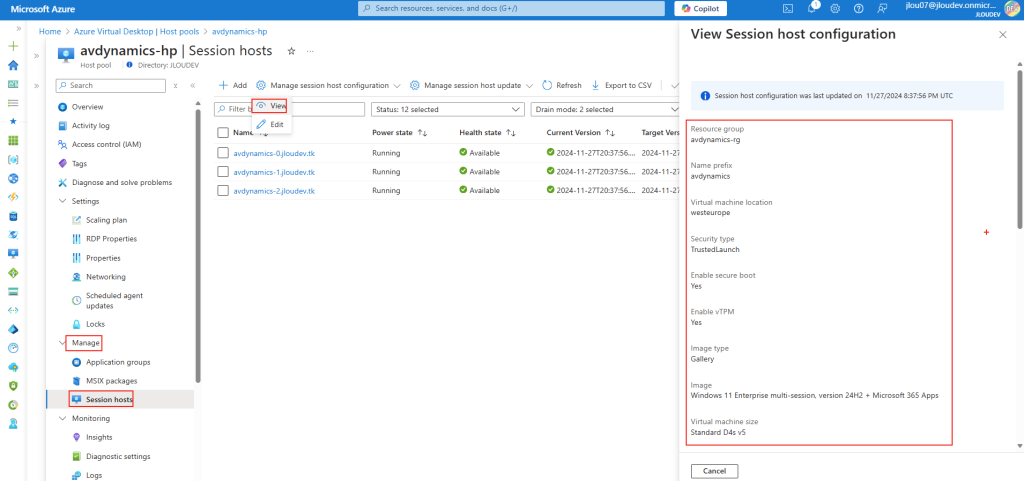Click Export to CSV in the toolbar
Image resolution: width=1024 pixels, height=481 pixels.
(621, 85)
